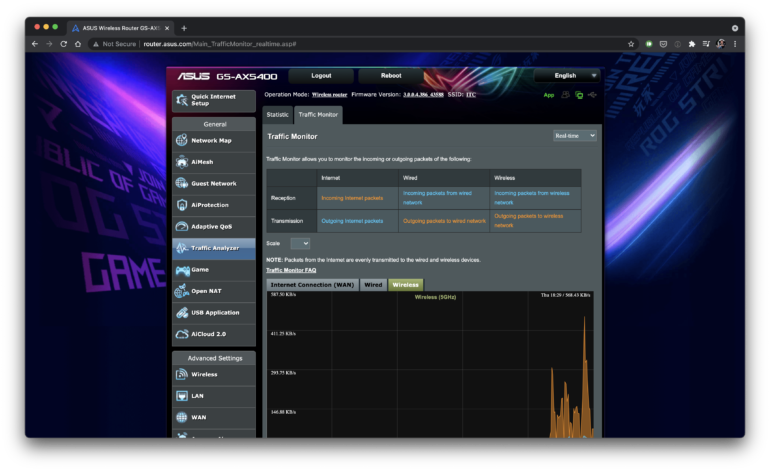Click the Transmission row label
Image resolution: width=770 pixels, height=471 pixels.
[x=287, y=221]
